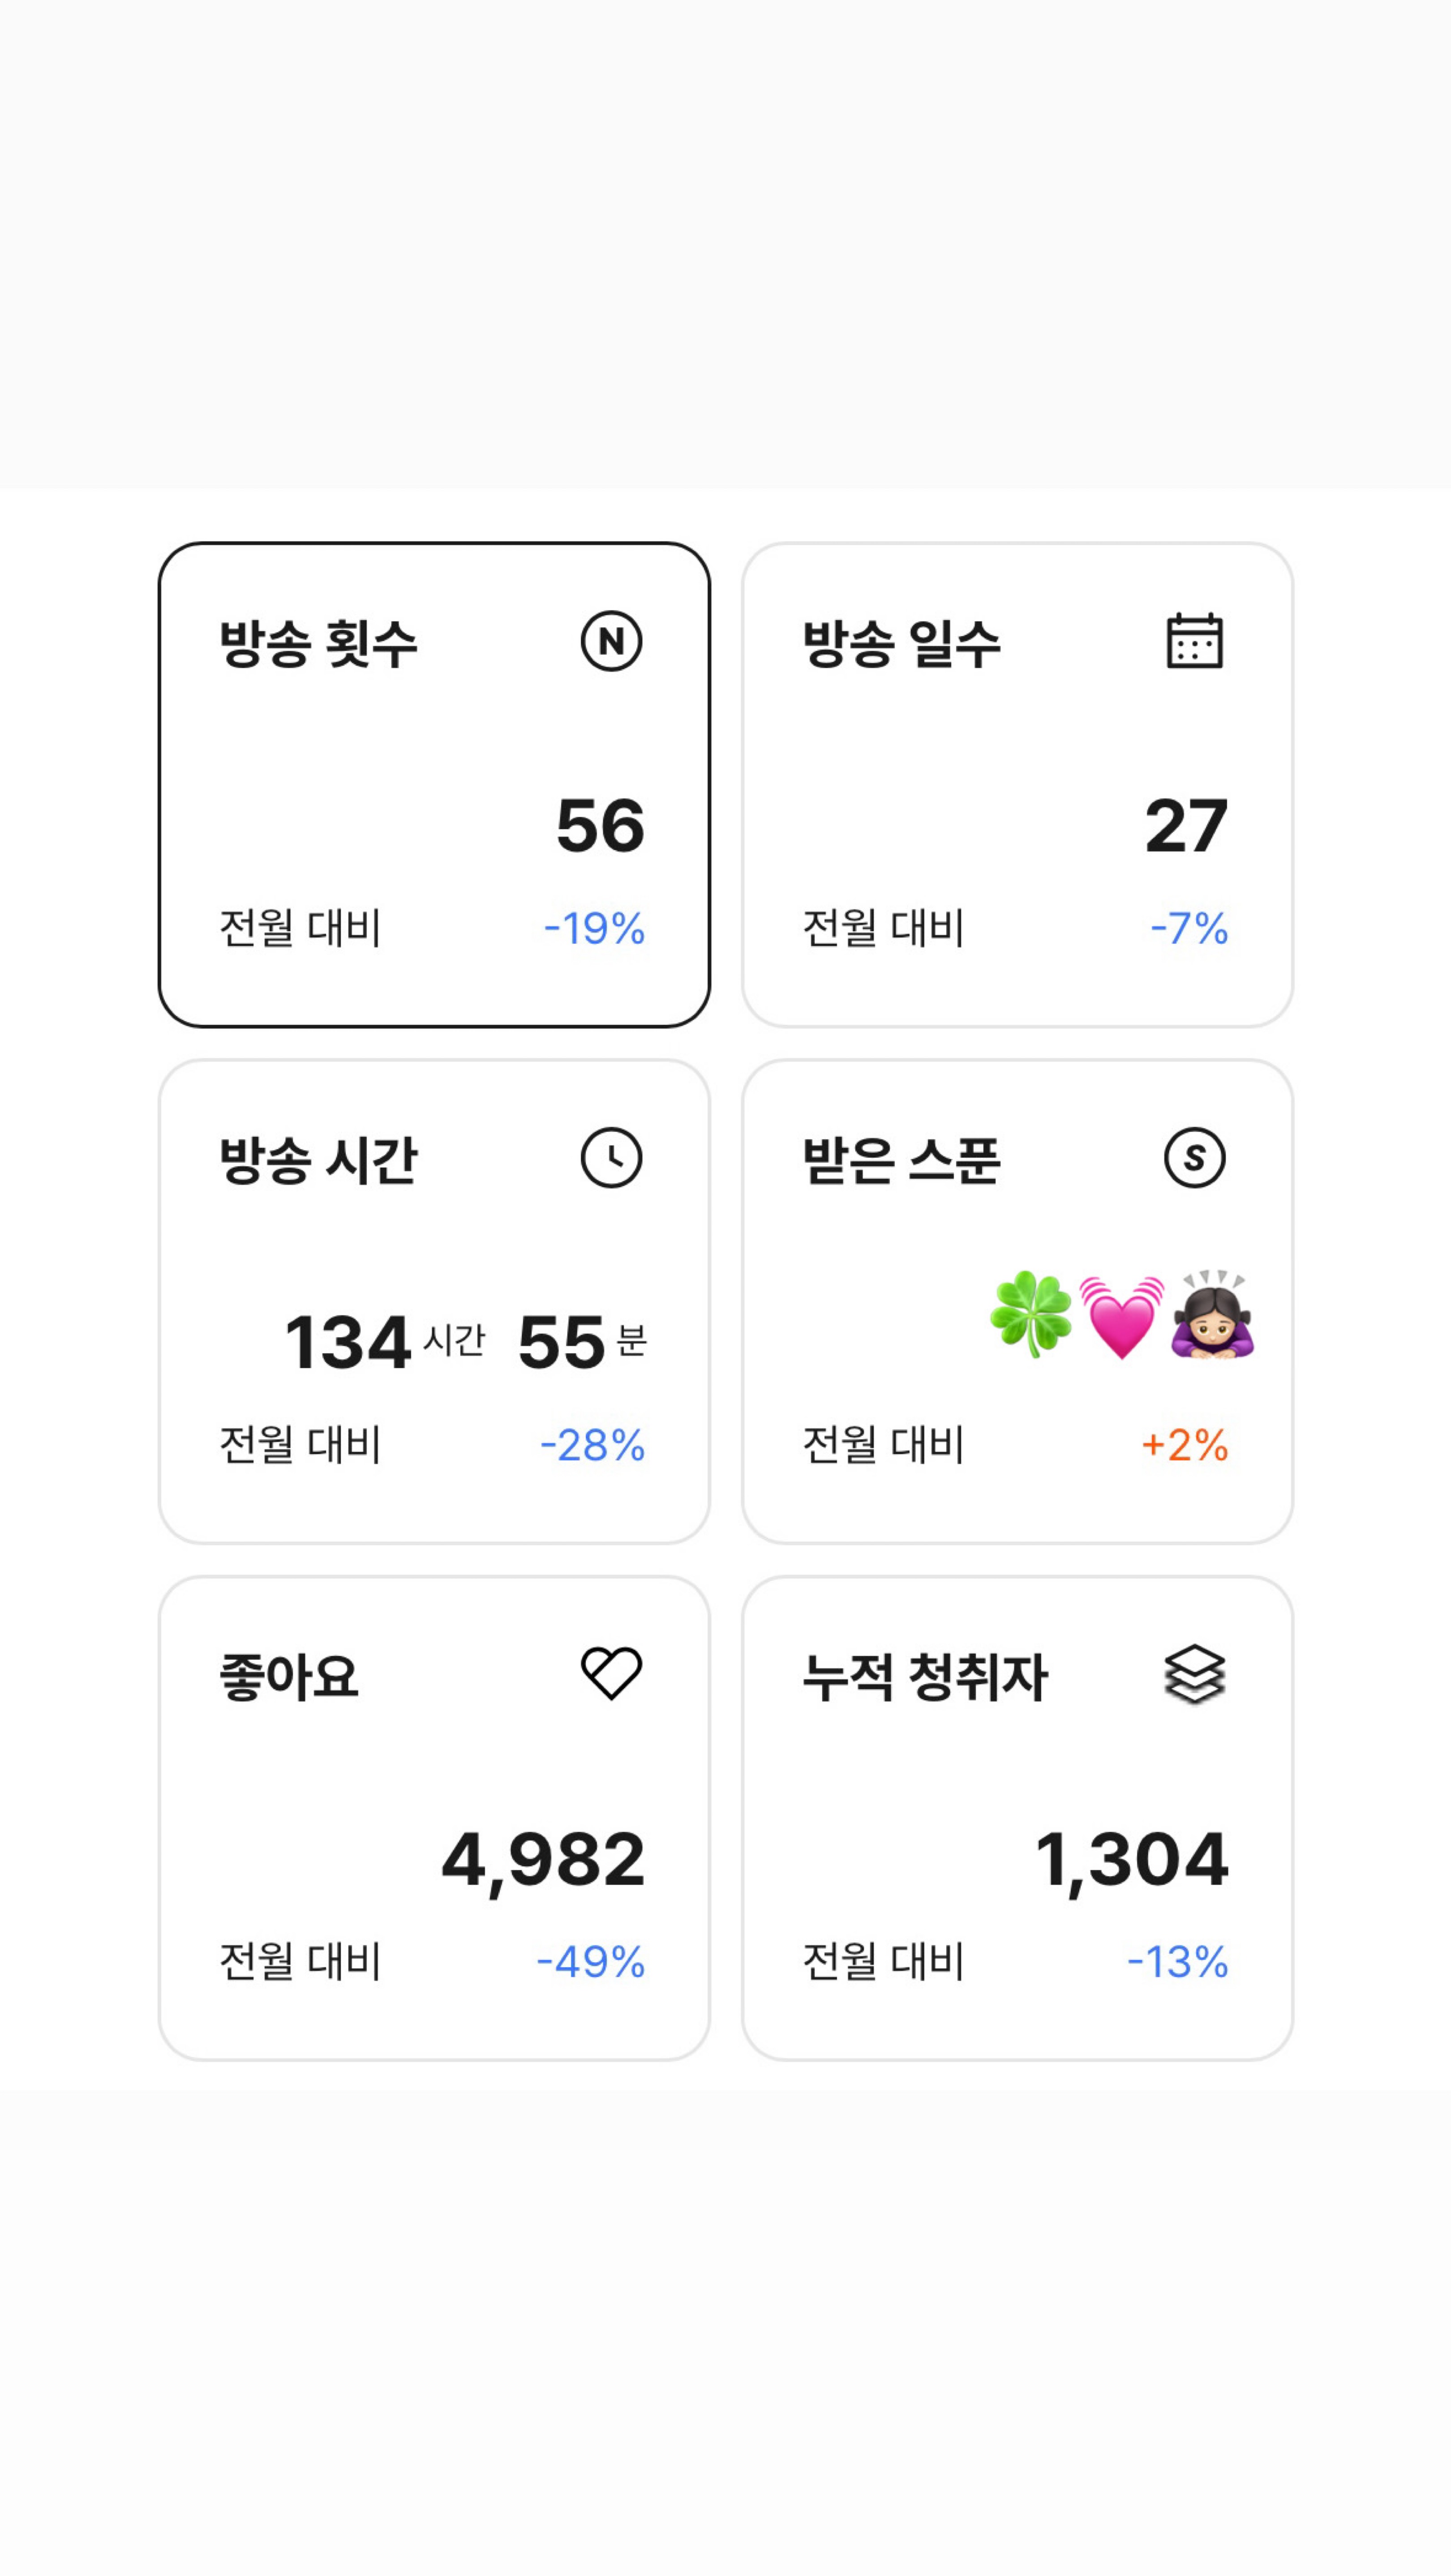Click the circled S spoon icon

(1194, 1158)
